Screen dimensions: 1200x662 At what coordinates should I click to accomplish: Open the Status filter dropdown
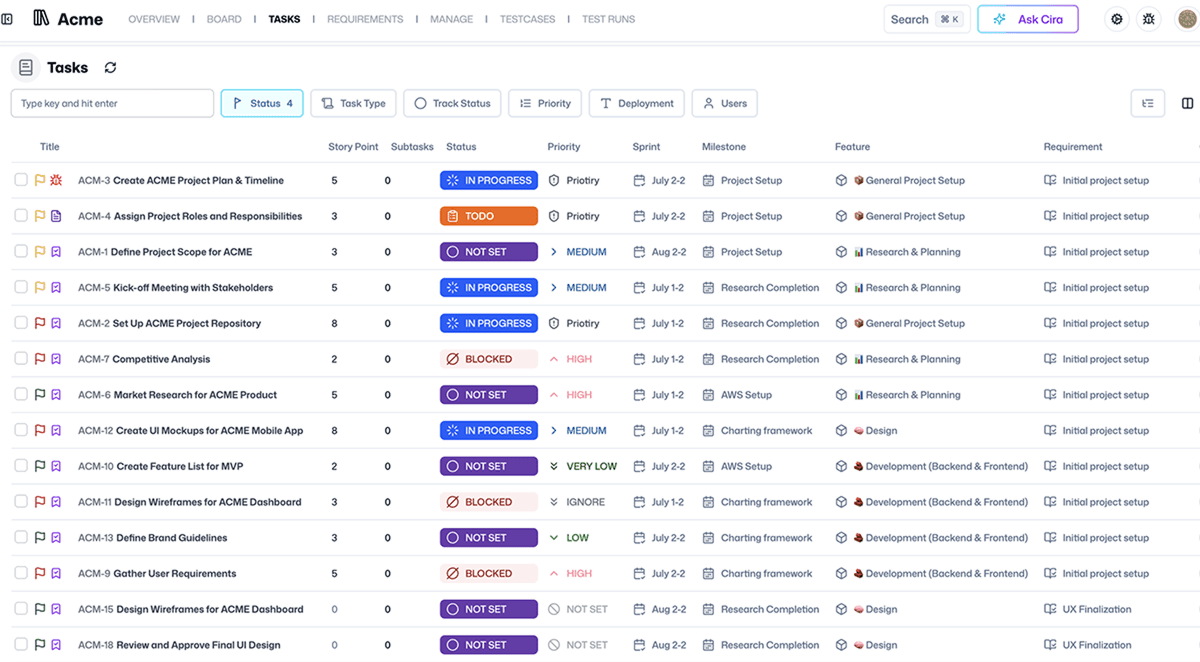click(x=262, y=103)
